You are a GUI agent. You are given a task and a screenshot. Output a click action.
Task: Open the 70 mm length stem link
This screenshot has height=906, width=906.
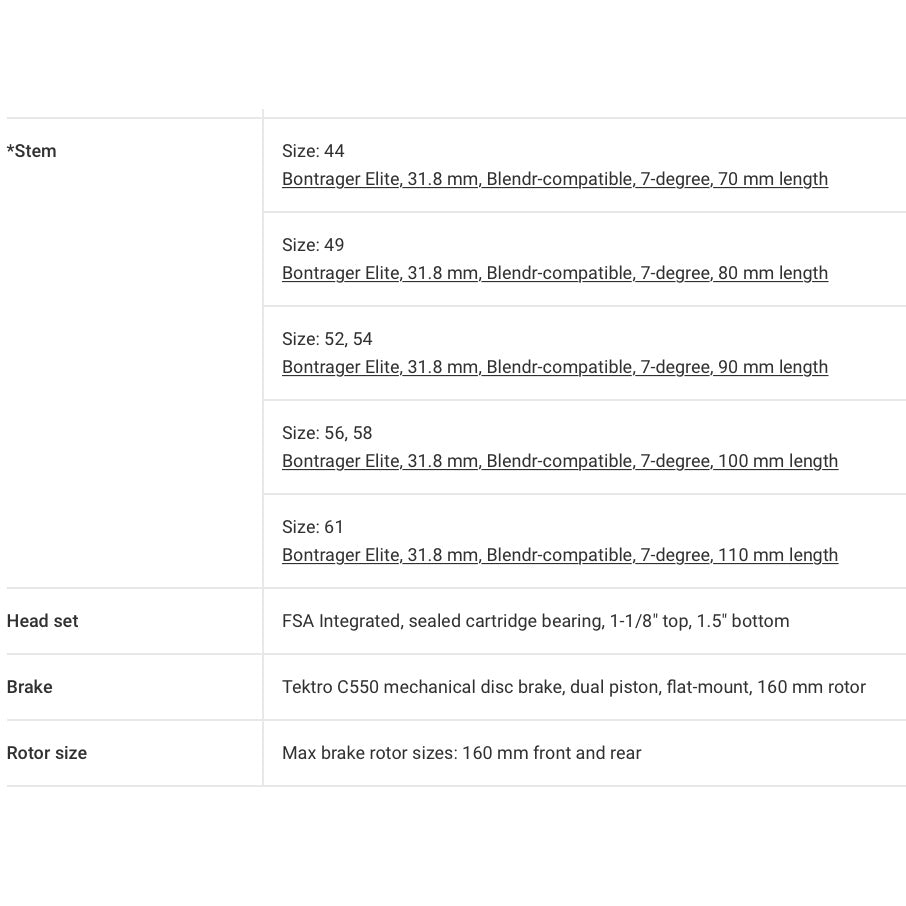(555, 179)
